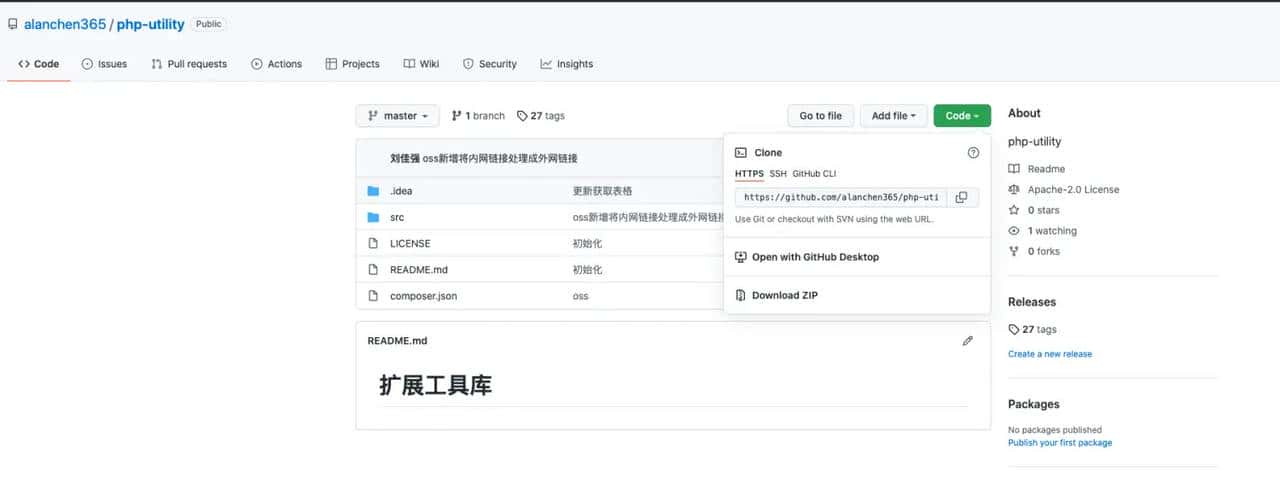
Task: Click the Create a new release link
Action: pos(1050,354)
